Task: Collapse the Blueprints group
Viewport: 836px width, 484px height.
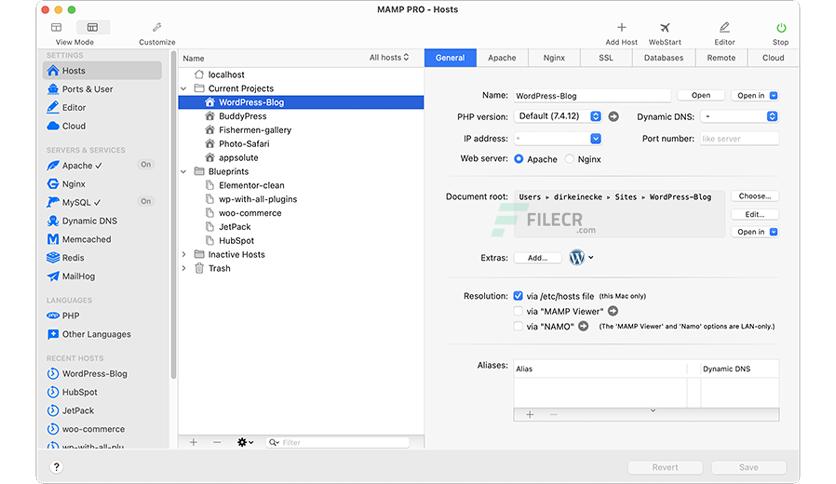Action: (184, 172)
